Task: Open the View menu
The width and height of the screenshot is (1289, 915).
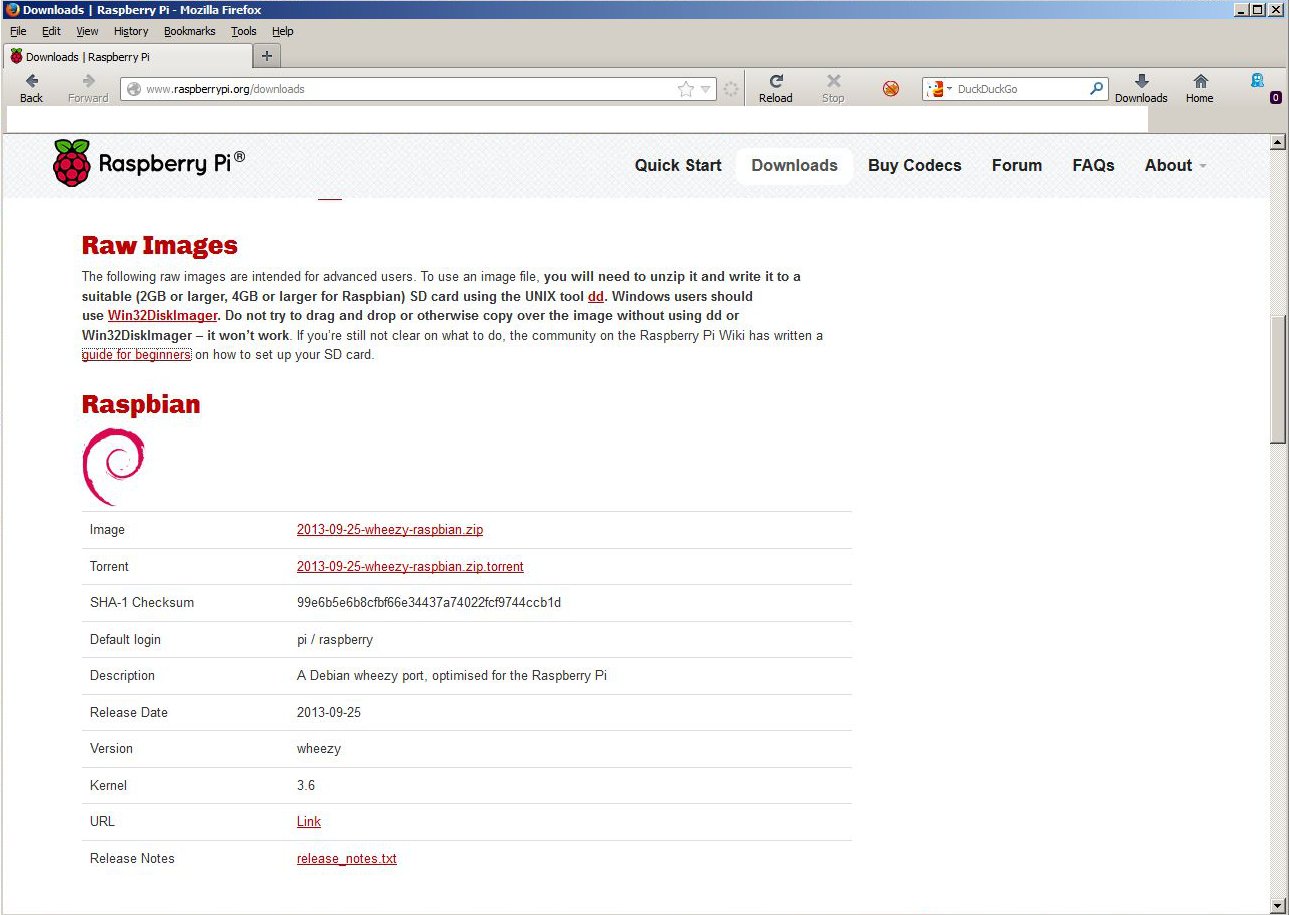Action: [x=87, y=31]
